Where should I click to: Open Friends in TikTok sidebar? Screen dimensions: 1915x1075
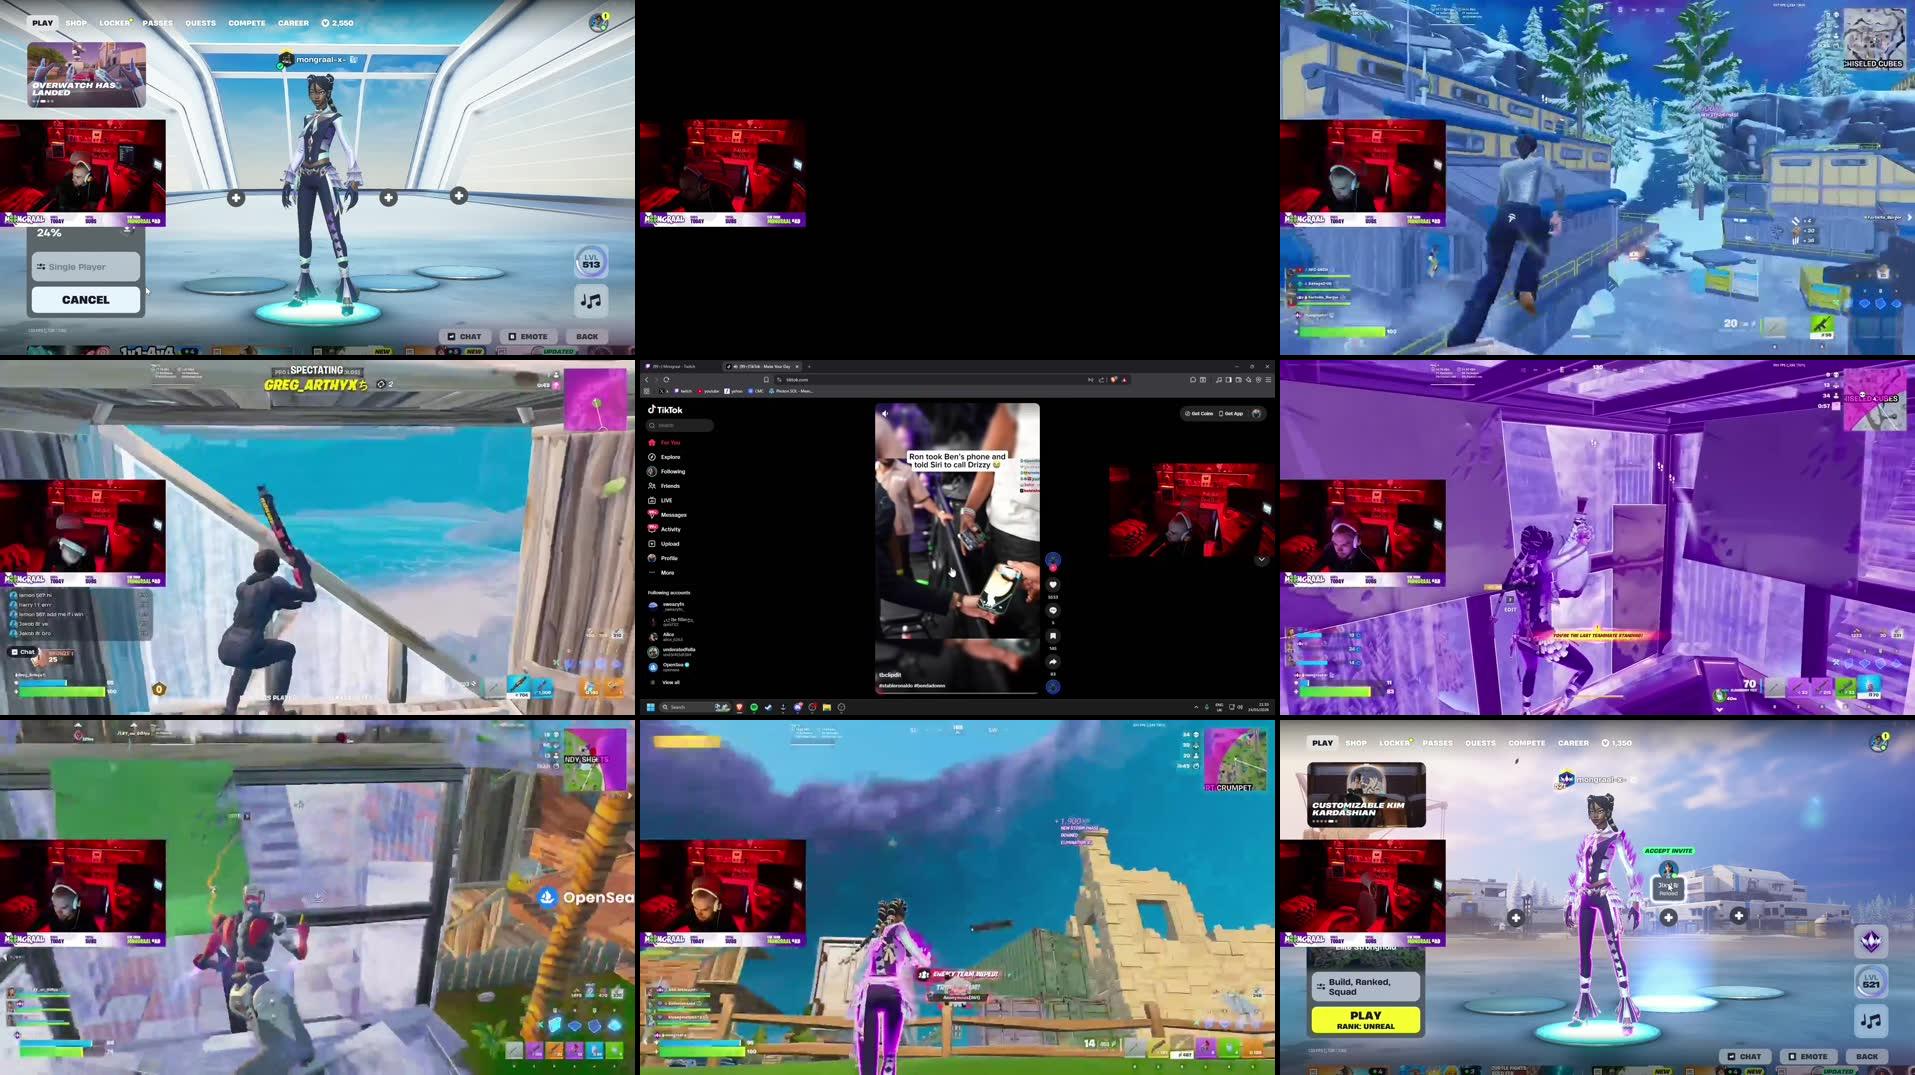pyautogui.click(x=665, y=486)
